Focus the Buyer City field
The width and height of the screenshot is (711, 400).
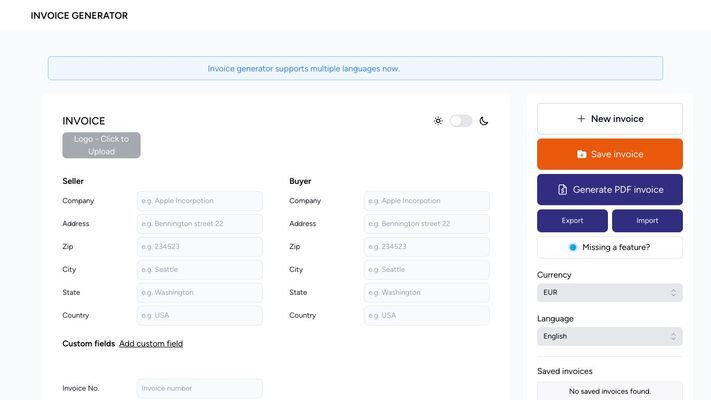427,269
